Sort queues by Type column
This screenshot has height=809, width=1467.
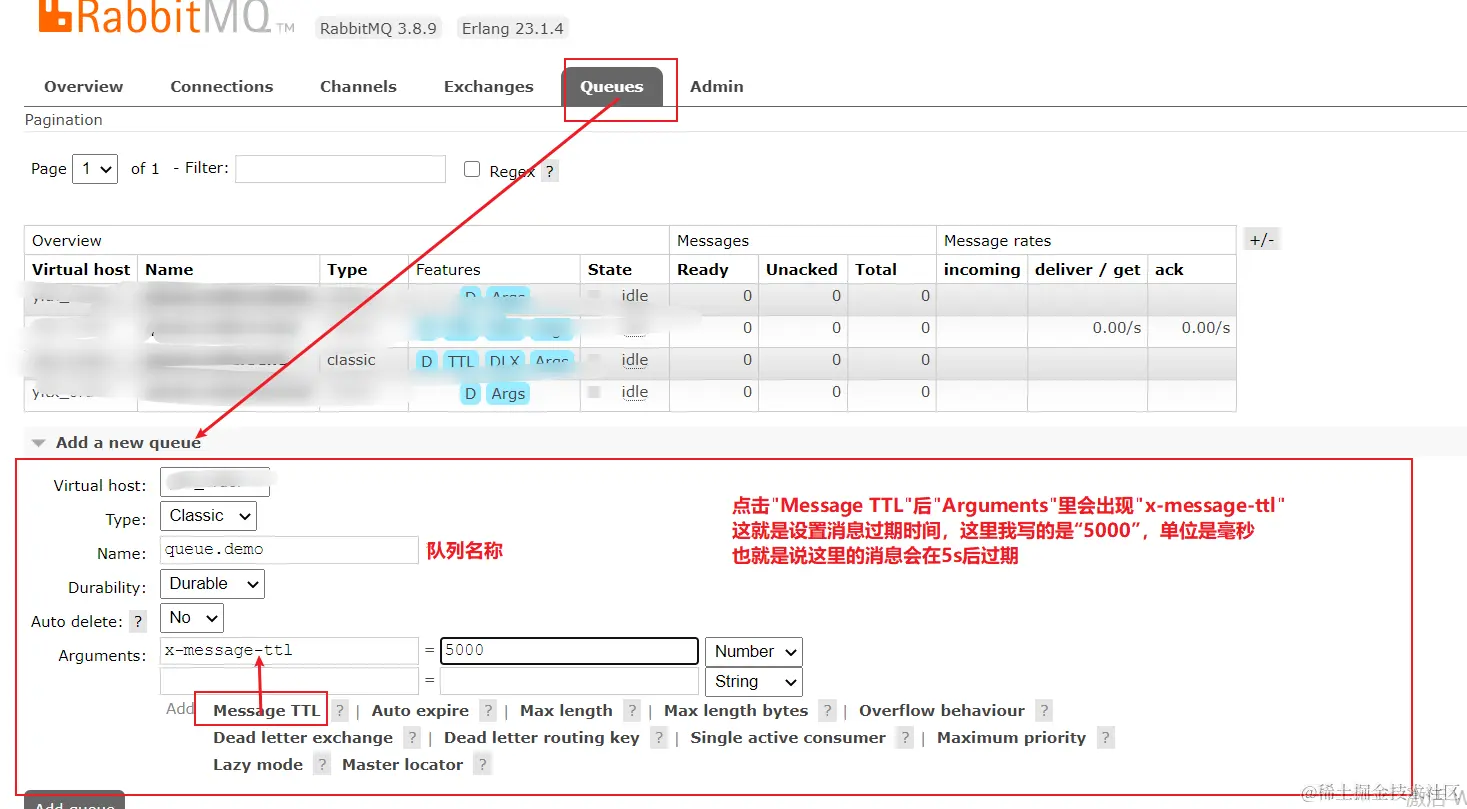point(347,269)
